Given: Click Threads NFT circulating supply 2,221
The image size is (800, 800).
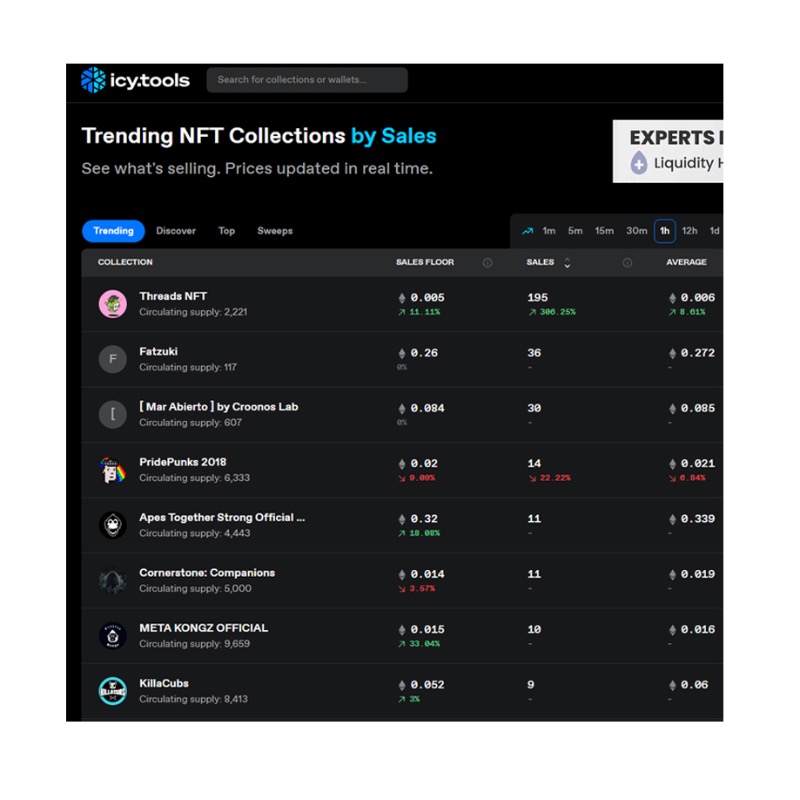Looking at the screenshot, I should coord(193,312).
